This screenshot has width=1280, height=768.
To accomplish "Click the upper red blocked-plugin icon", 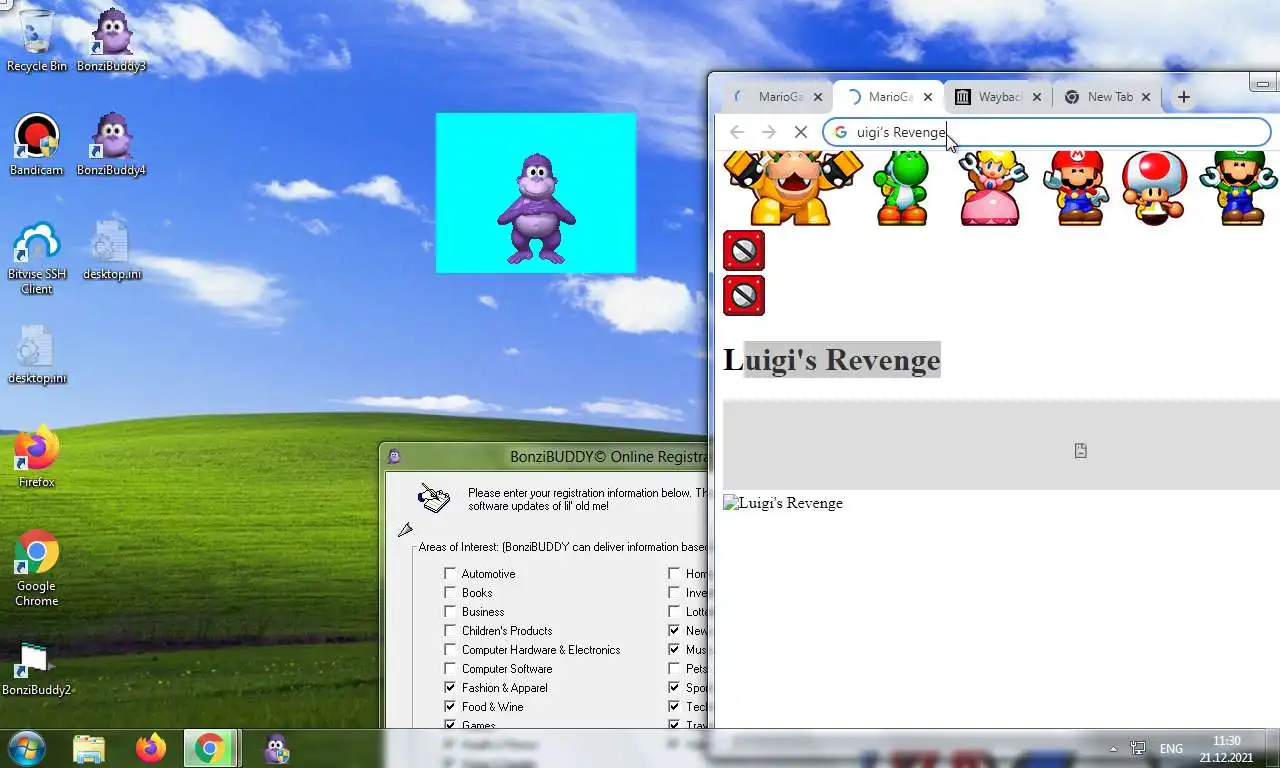I will coord(744,251).
